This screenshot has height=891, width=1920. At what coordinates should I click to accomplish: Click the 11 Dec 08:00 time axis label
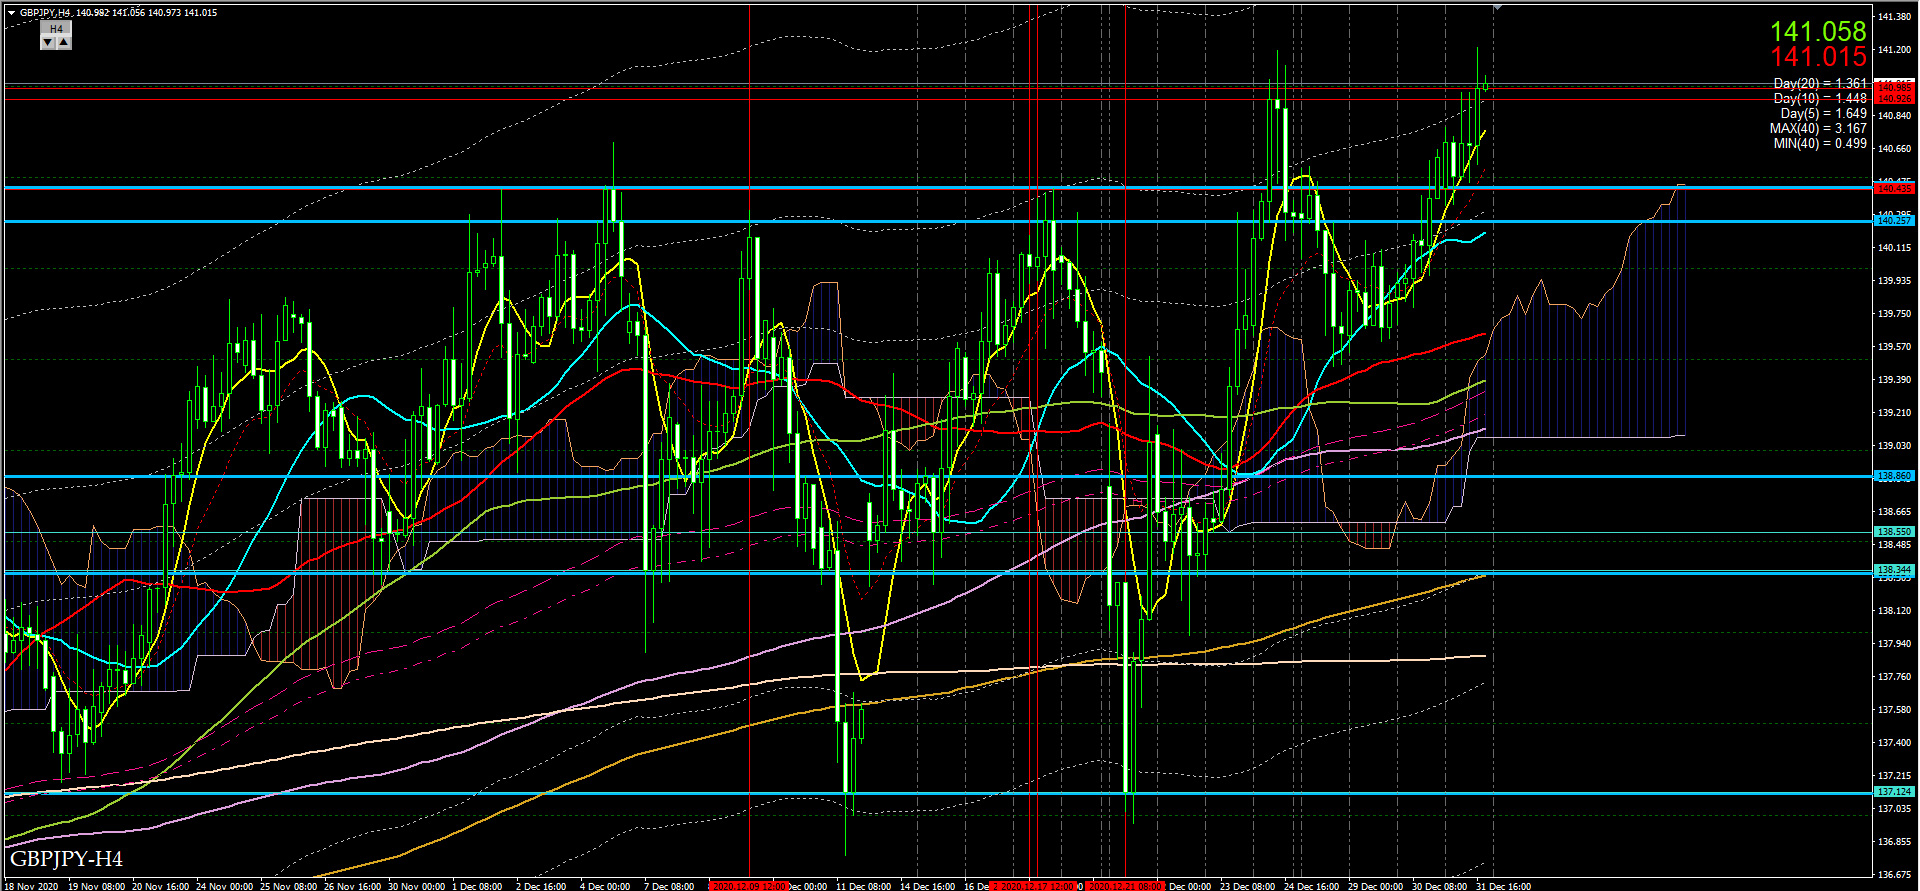pyautogui.click(x=864, y=886)
